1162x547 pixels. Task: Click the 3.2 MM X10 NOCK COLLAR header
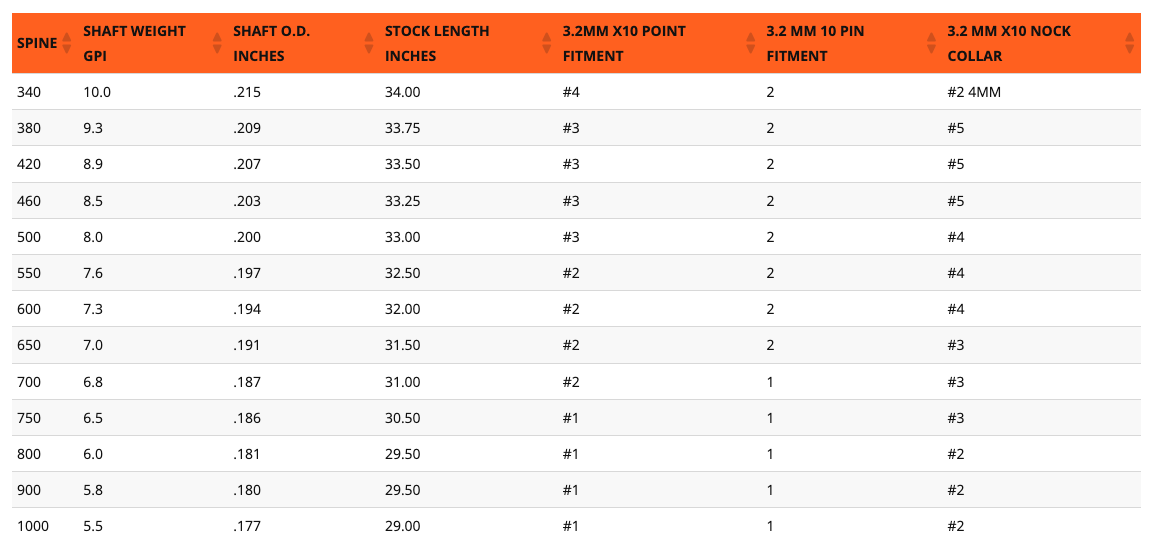click(1009, 43)
